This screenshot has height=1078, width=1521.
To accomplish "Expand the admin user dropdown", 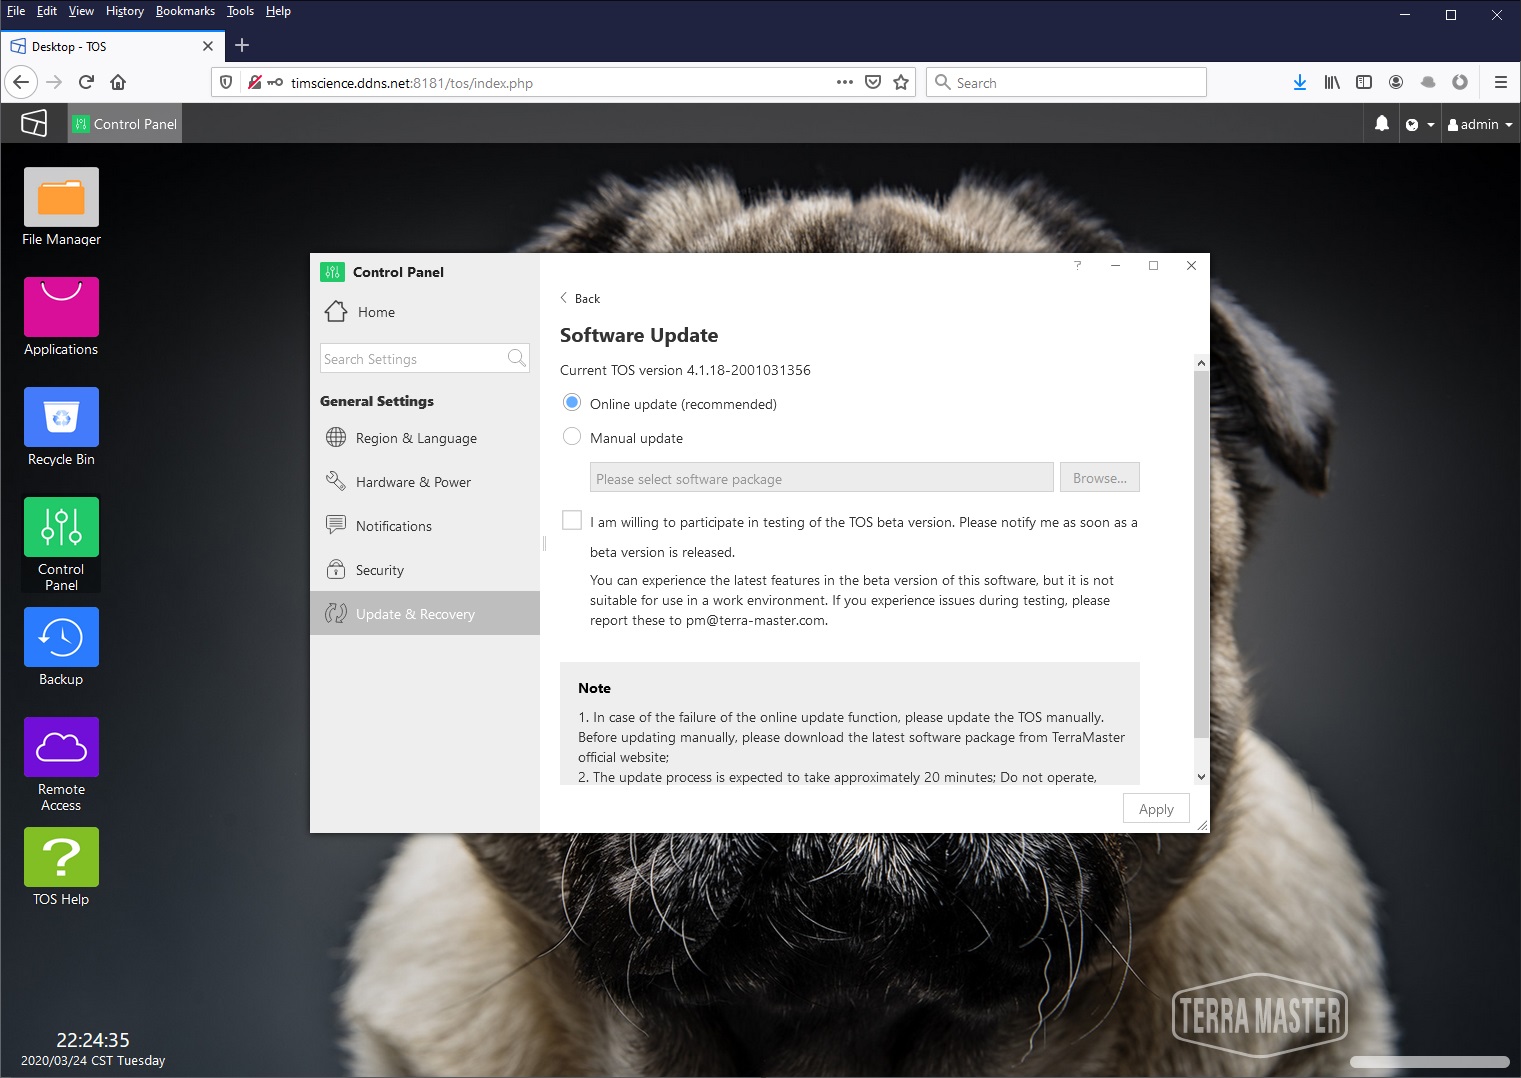I will pos(1480,124).
